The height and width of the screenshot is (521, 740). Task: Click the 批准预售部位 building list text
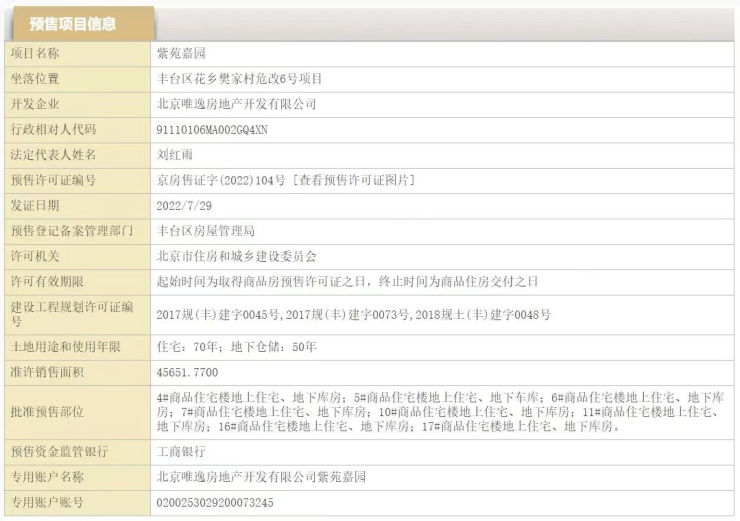440,411
